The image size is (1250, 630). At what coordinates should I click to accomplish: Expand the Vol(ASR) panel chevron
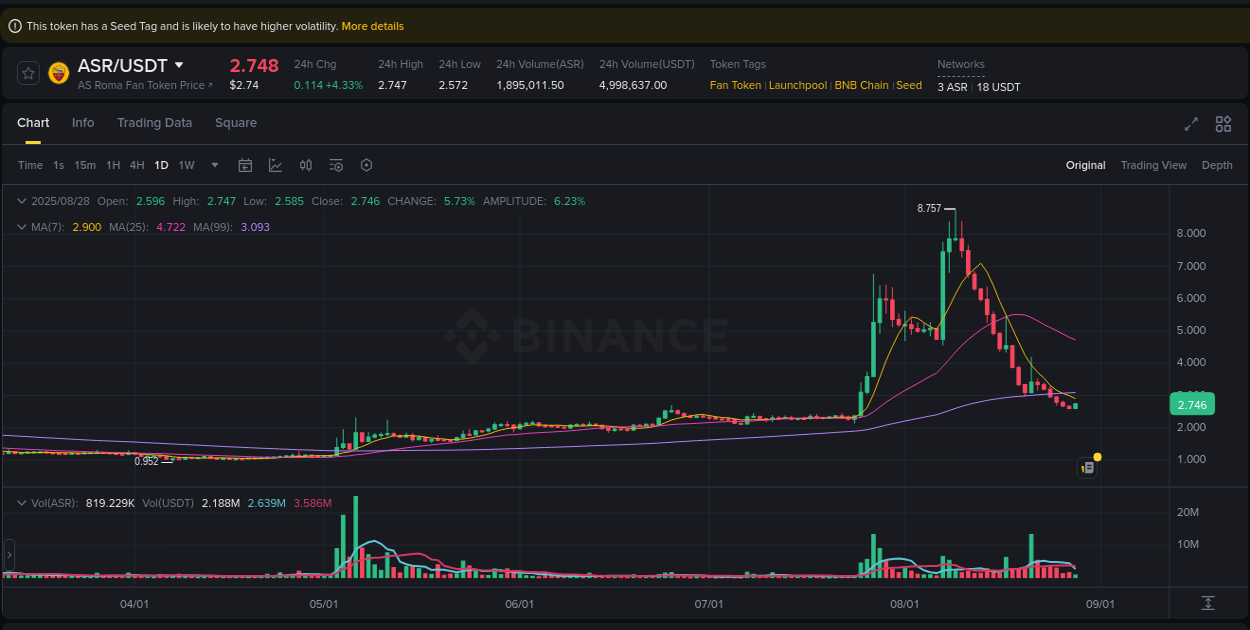[20, 503]
